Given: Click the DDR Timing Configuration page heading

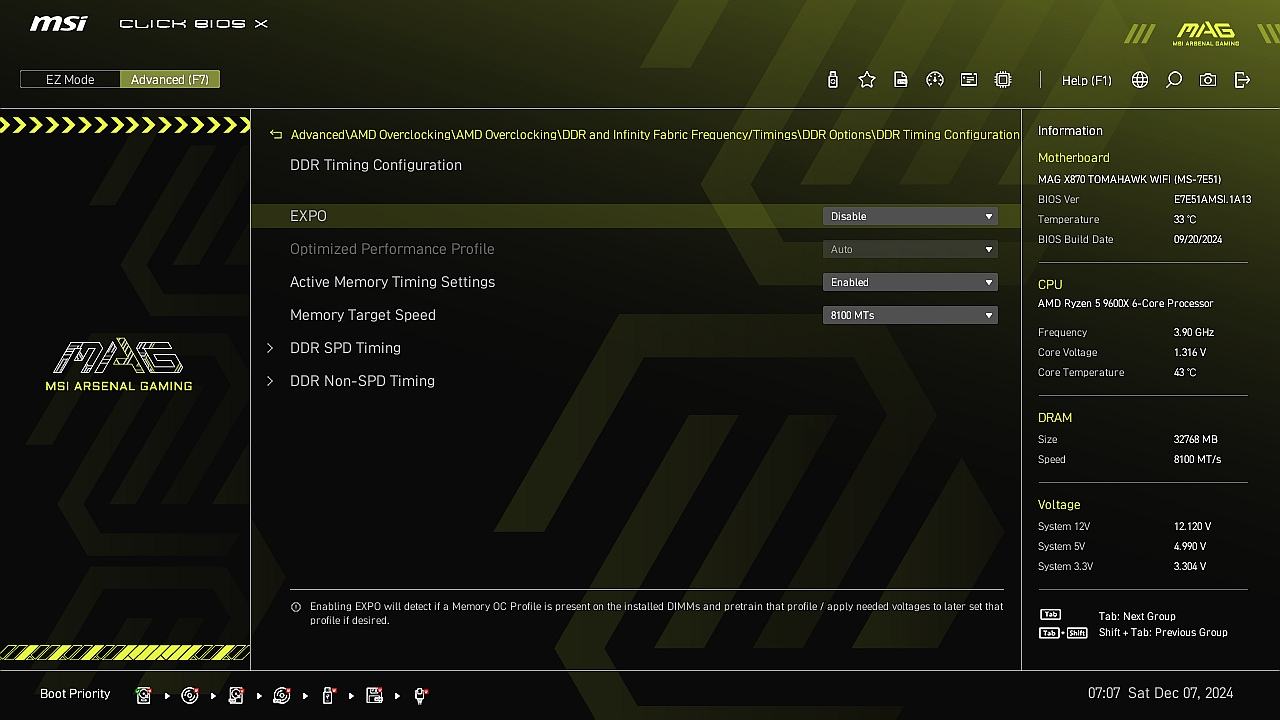Looking at the screenshot, I should coord(376,165).
